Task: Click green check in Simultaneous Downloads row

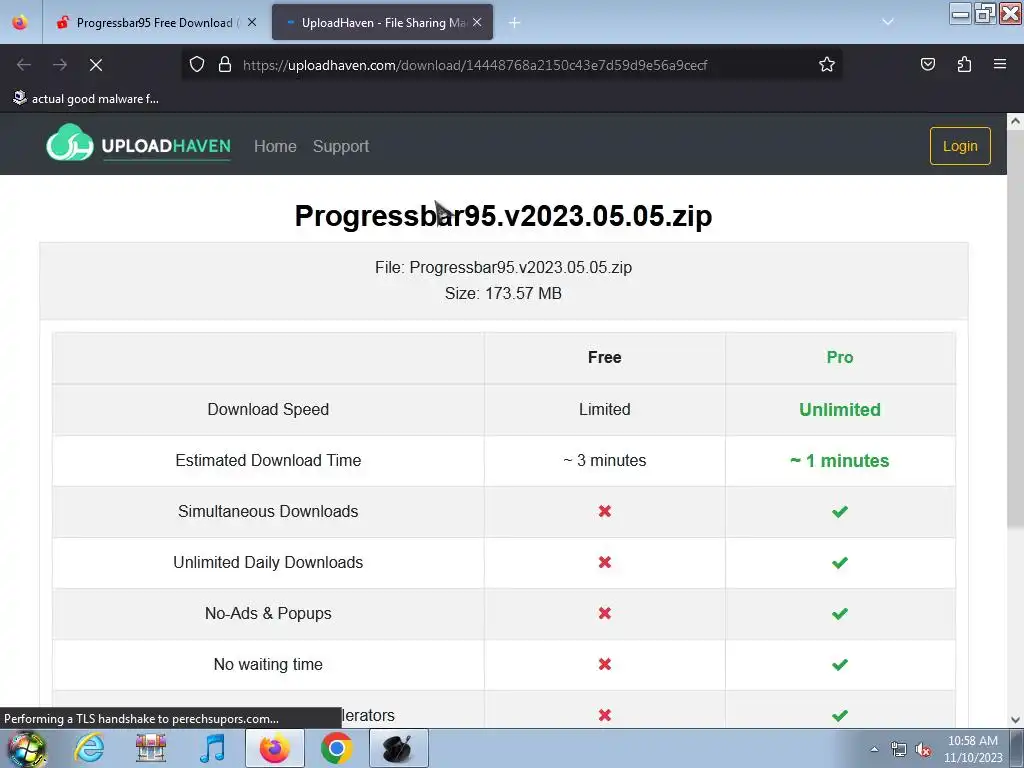Action: pyautogui.click(x=840, y=511)
